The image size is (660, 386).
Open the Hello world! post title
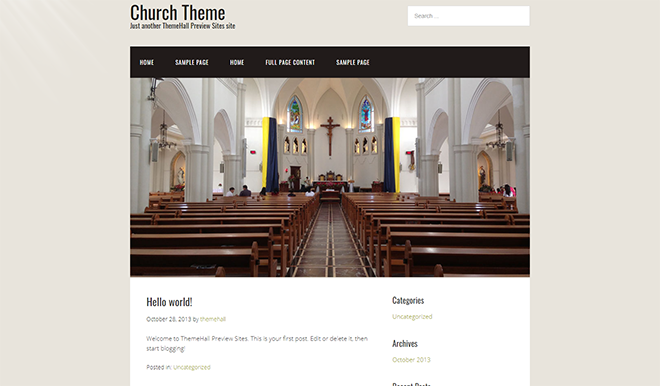pos(169,302)
